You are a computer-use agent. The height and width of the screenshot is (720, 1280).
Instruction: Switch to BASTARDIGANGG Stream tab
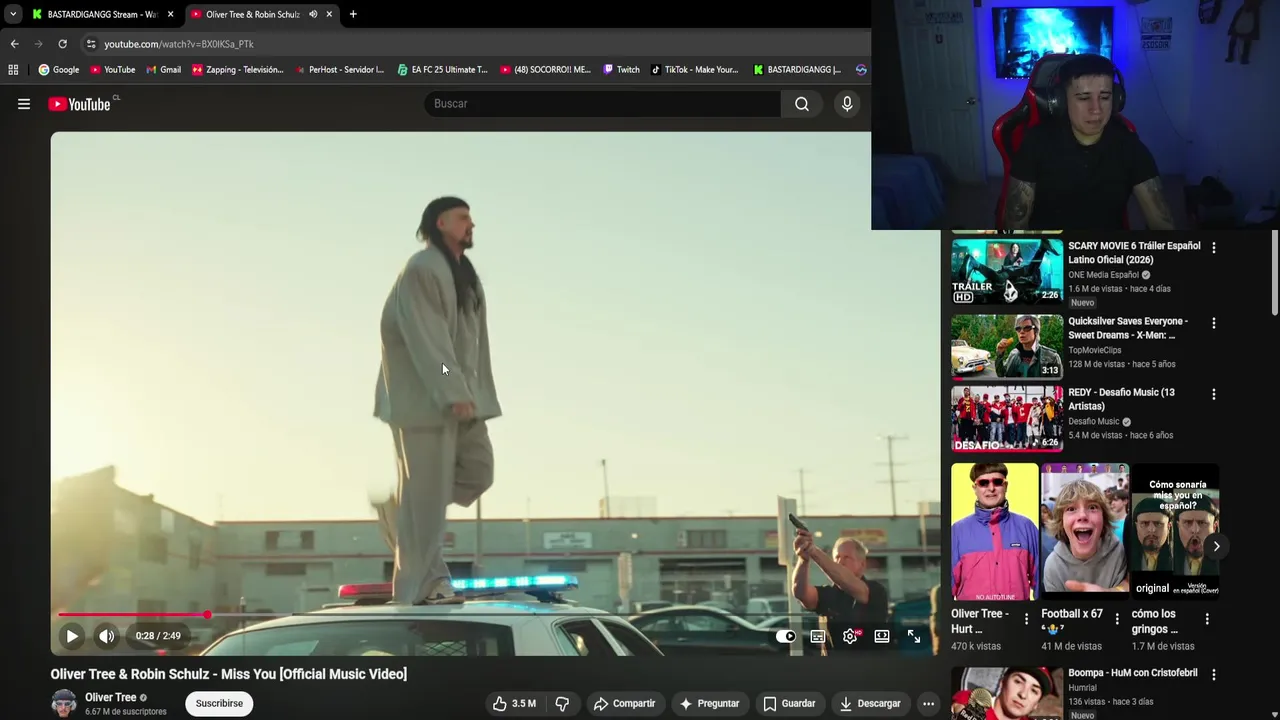click(102, 14)
